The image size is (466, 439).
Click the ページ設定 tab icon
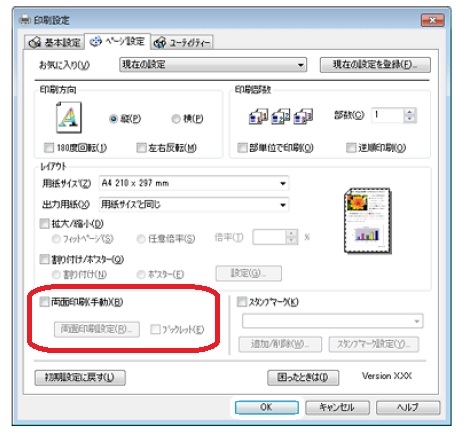pyautogui.click(x=96, y=41)
